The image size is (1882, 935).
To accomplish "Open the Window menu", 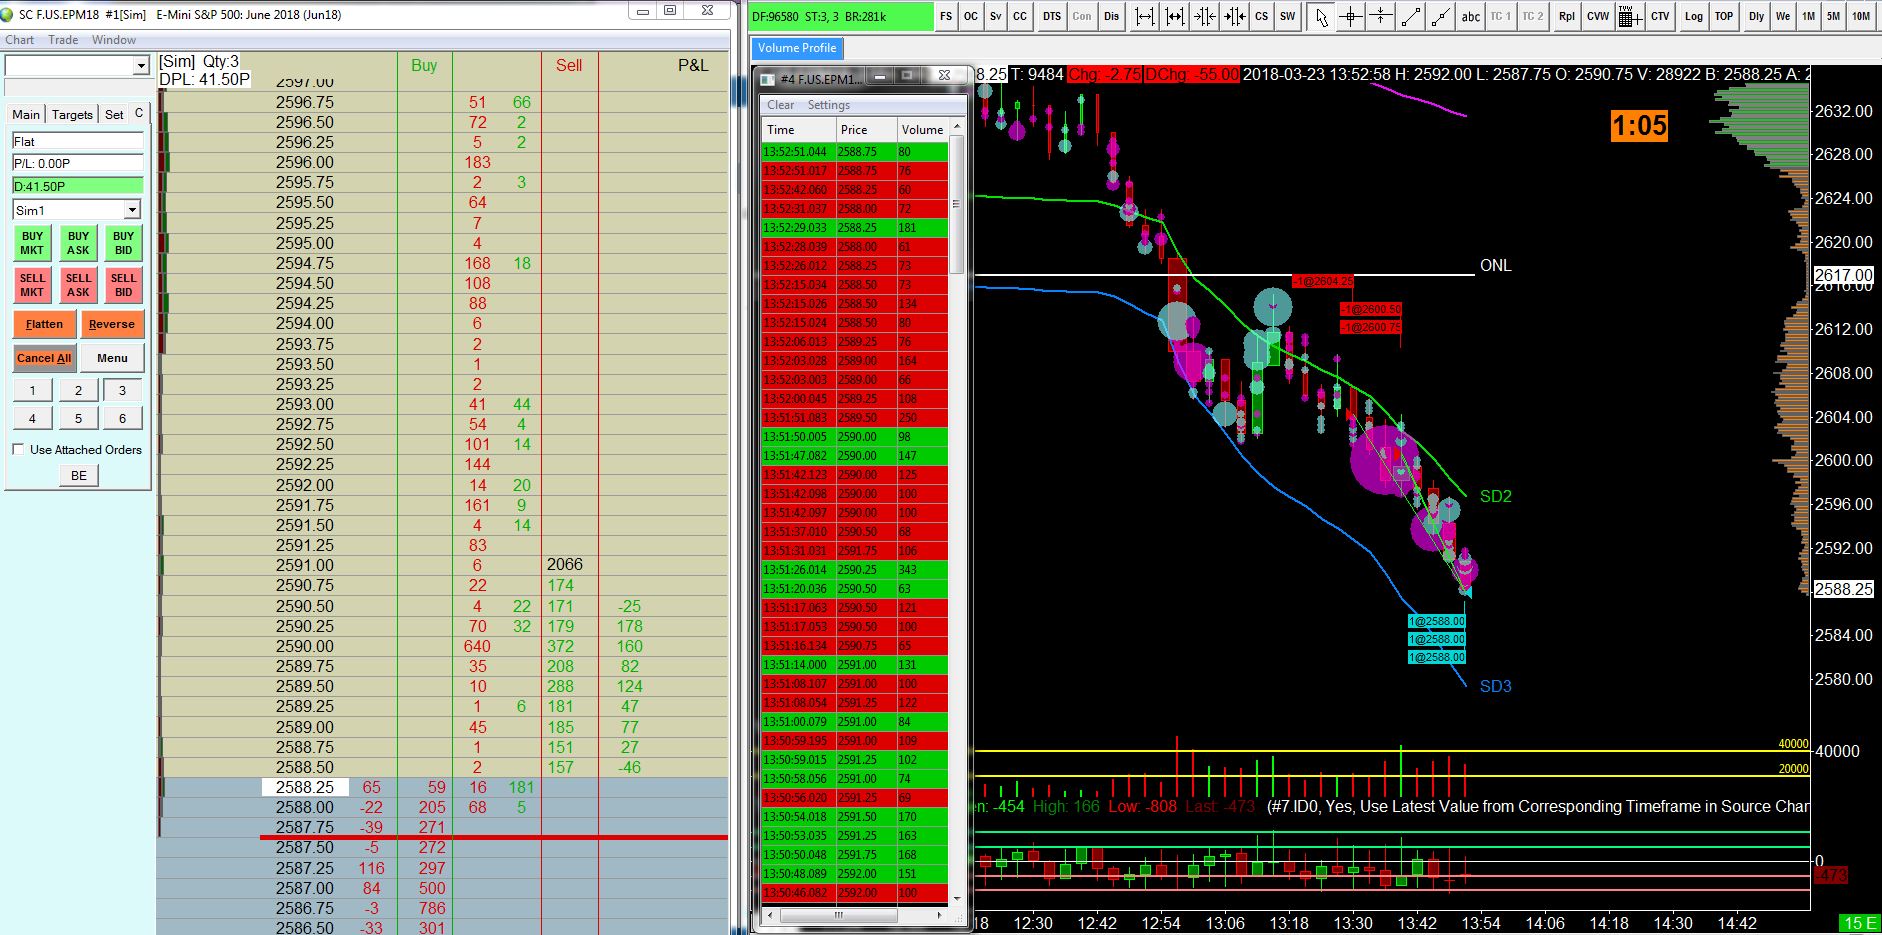I will click(x=114, y=40).
